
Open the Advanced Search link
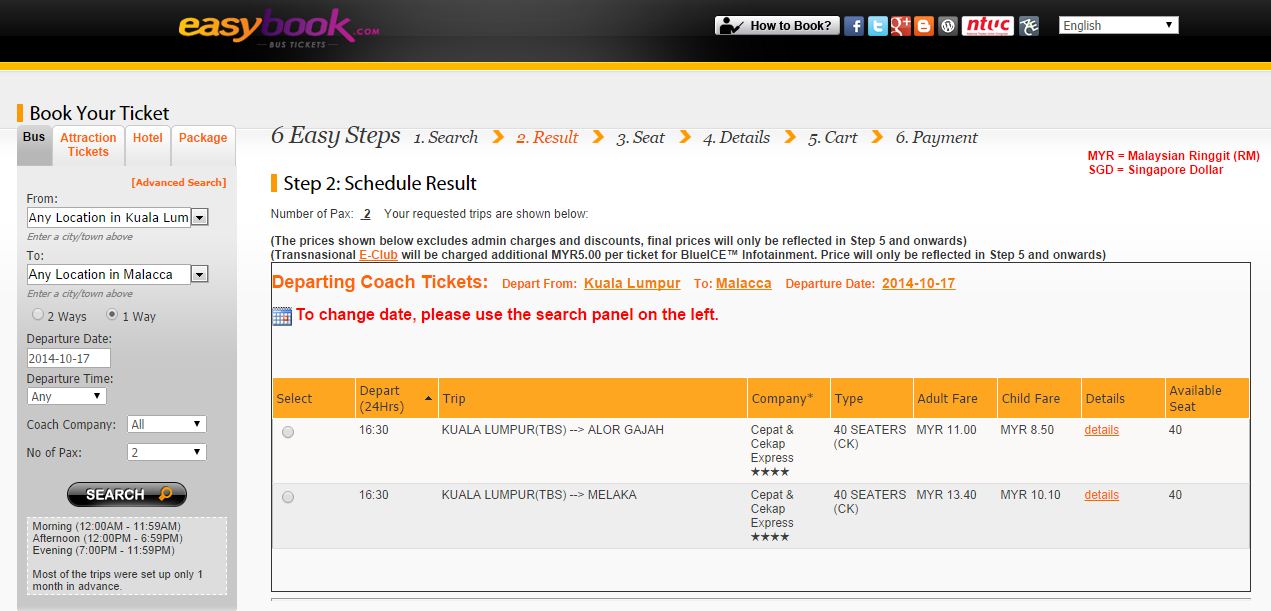tap(179, 182)
